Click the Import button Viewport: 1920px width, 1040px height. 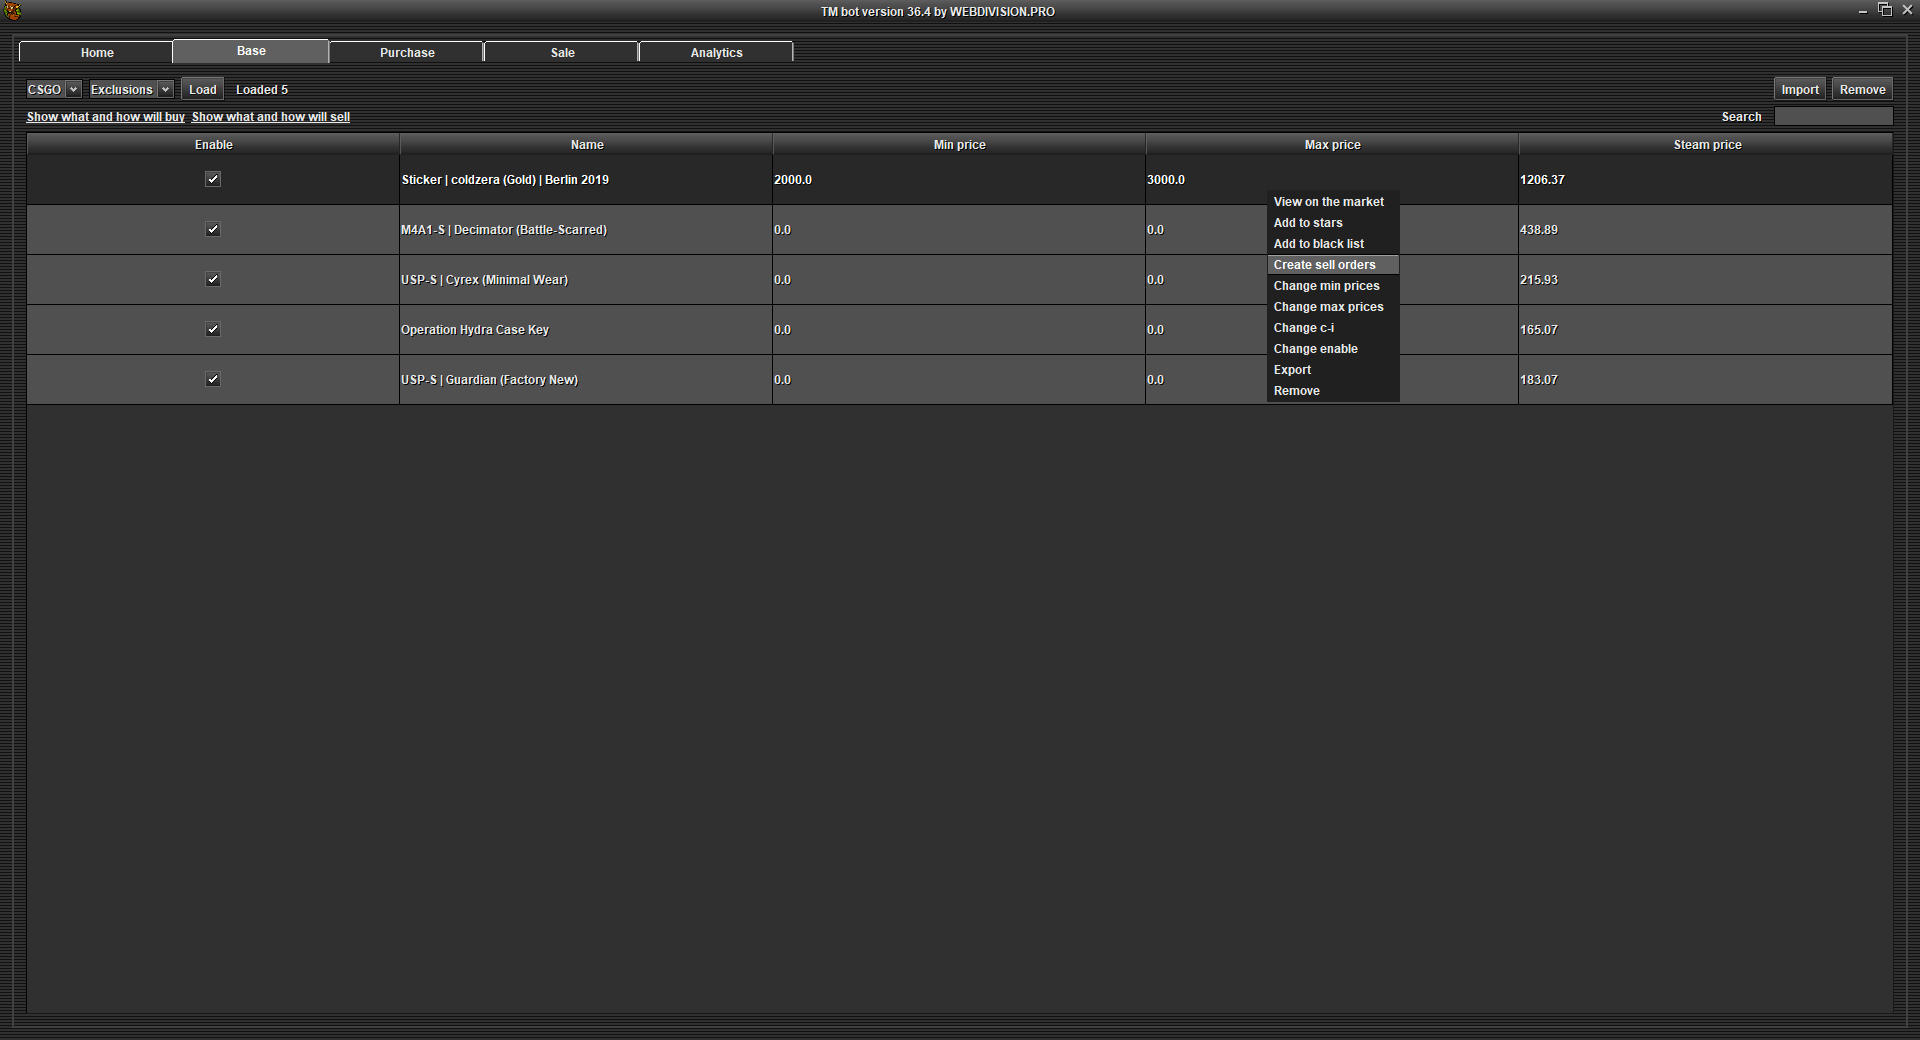click(1799, 89)
